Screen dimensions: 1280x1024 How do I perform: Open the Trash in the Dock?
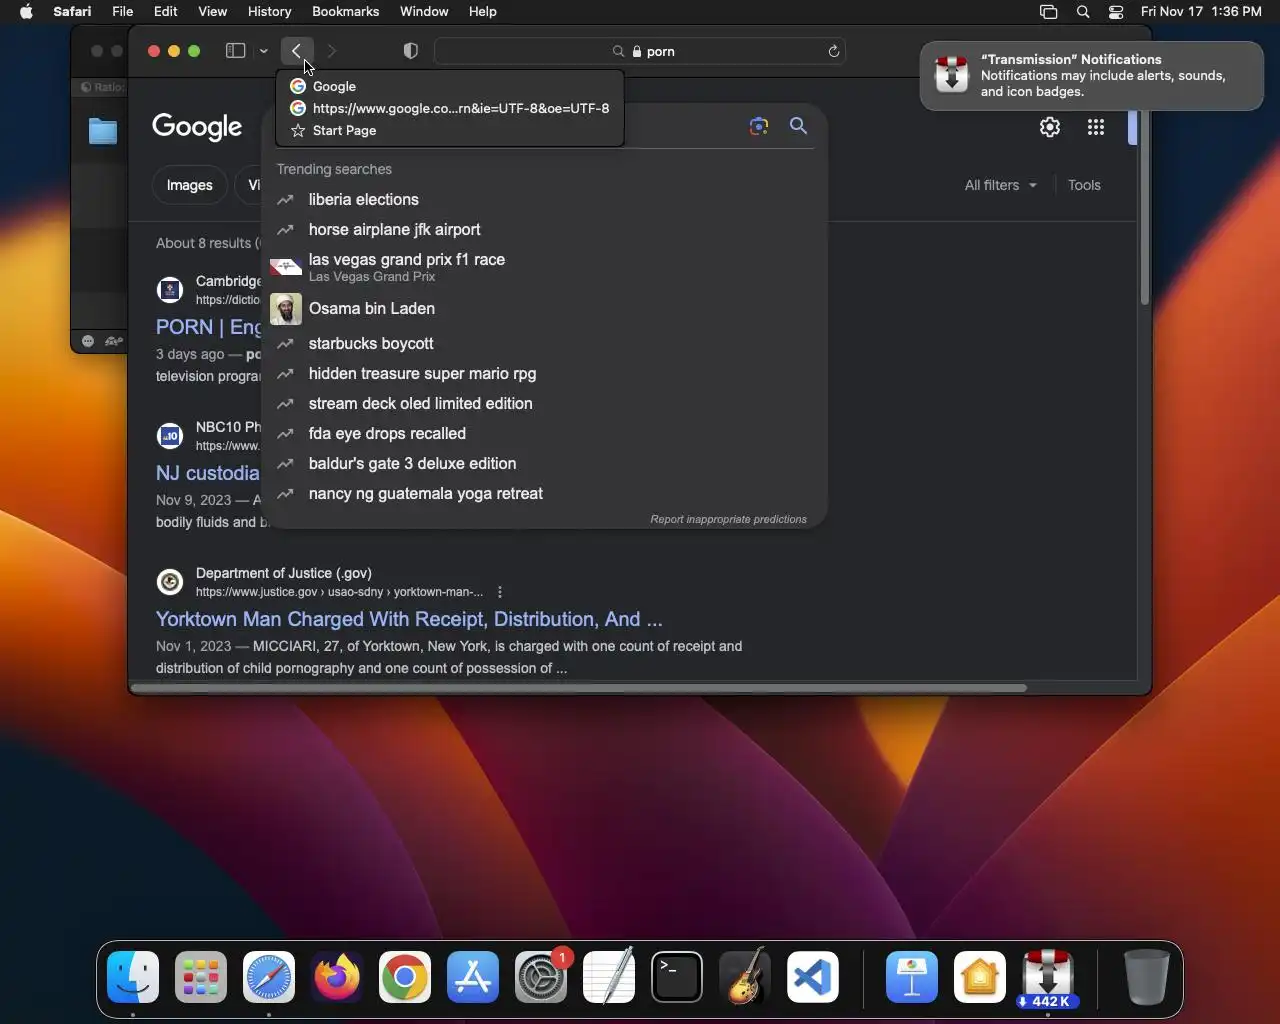[x=1146, y=977]
